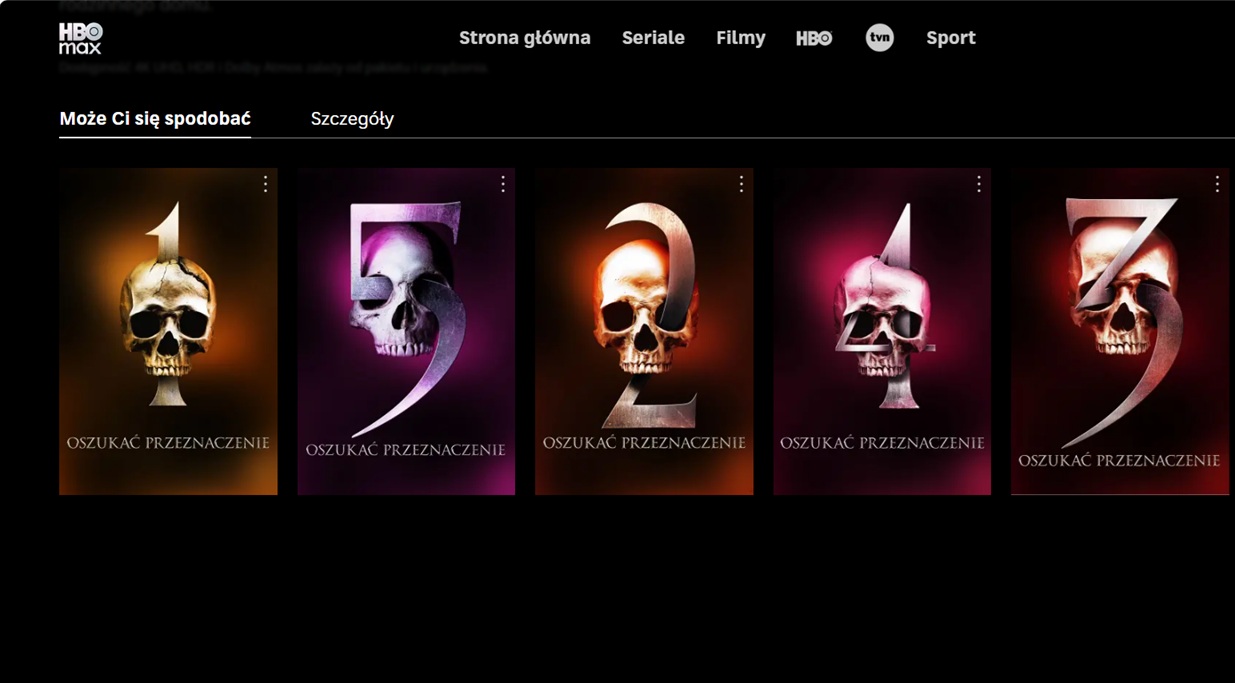This screenshot has width=1235, height=683.
Task: Open options menu for Oszukać przeznaczenie 1
Action: tap(265, 184)
